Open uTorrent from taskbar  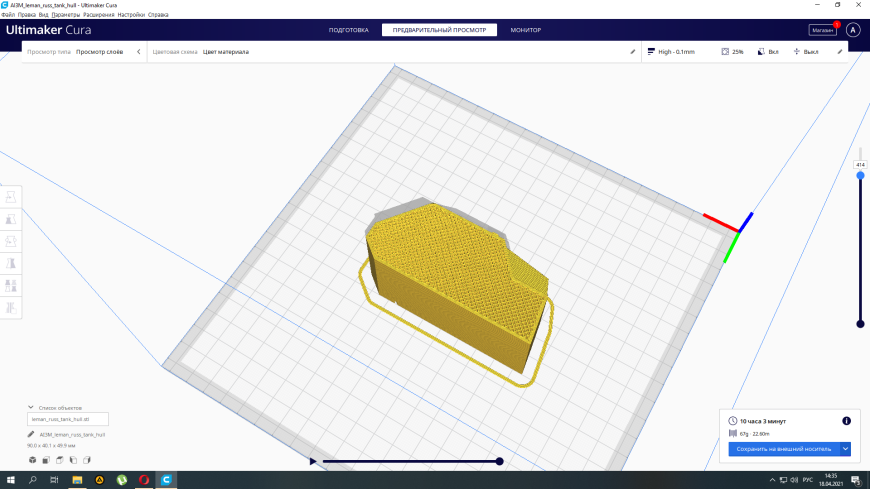122,480
